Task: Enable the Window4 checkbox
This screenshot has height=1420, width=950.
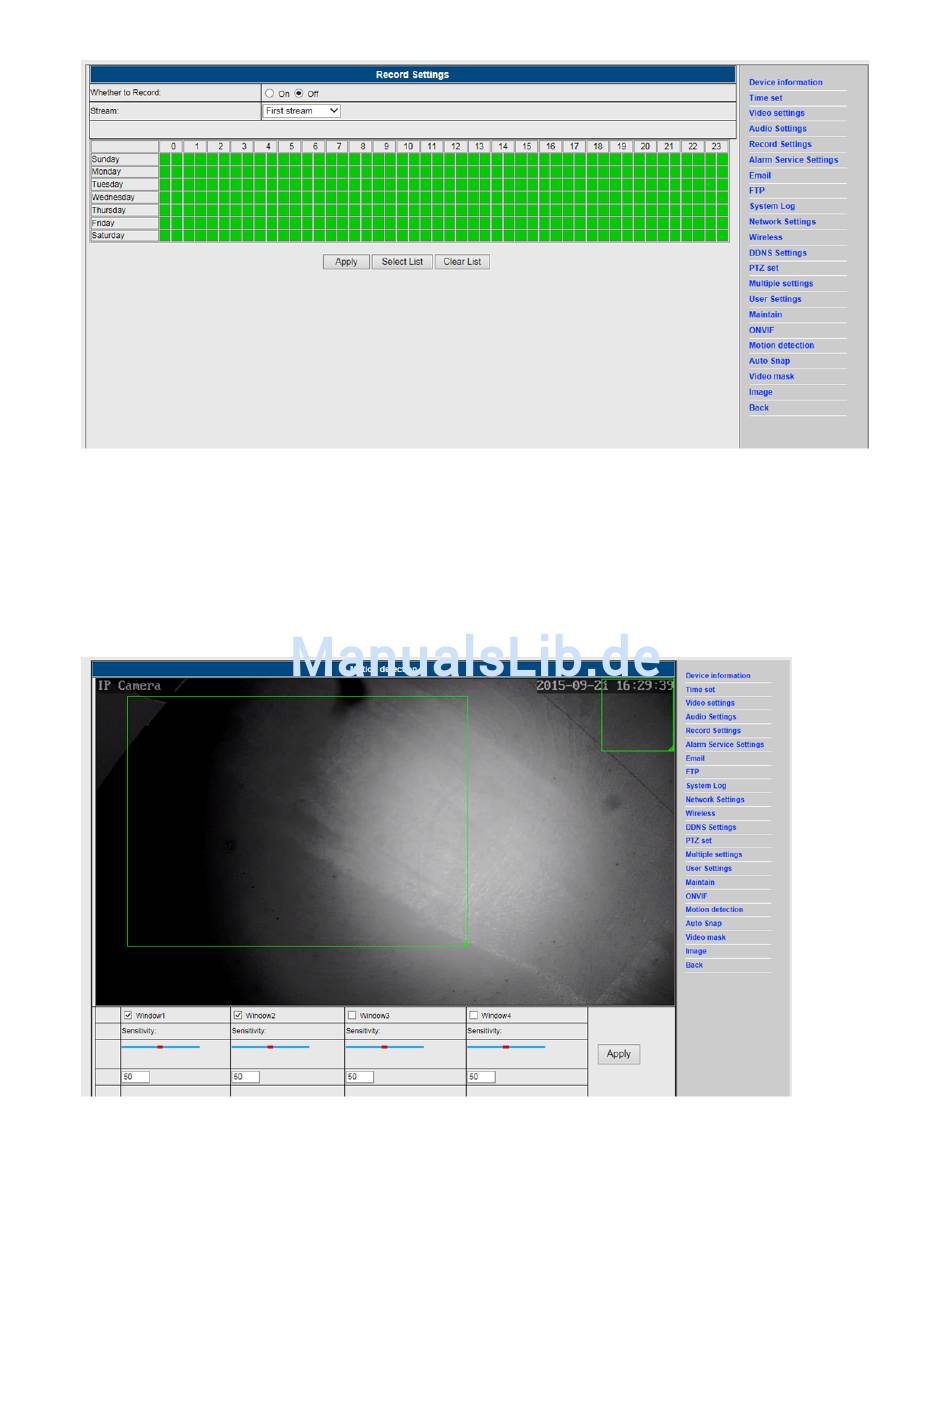Action: pos(473,1015)
